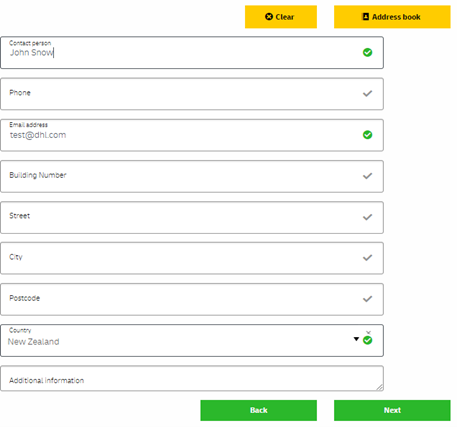Click the checkmark icon in Street field
Viewport: 457px width, 427px height.
pyautogui.click(x=367, y=217)
